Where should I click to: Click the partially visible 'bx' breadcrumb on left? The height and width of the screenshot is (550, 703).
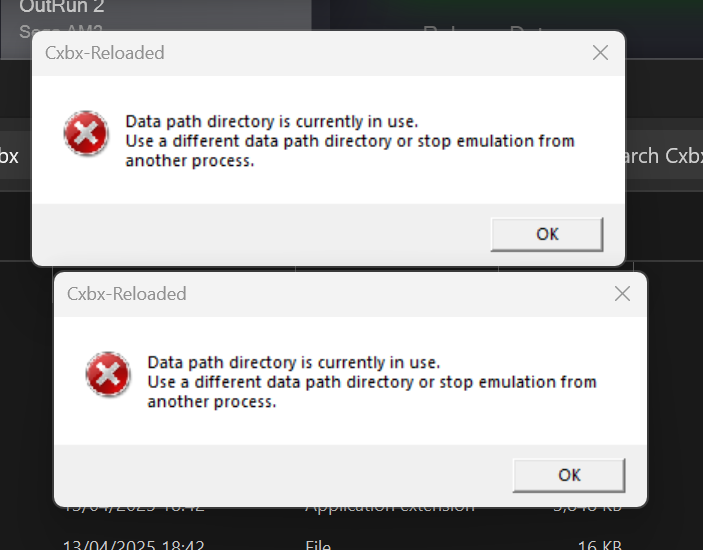click(9, 156)
